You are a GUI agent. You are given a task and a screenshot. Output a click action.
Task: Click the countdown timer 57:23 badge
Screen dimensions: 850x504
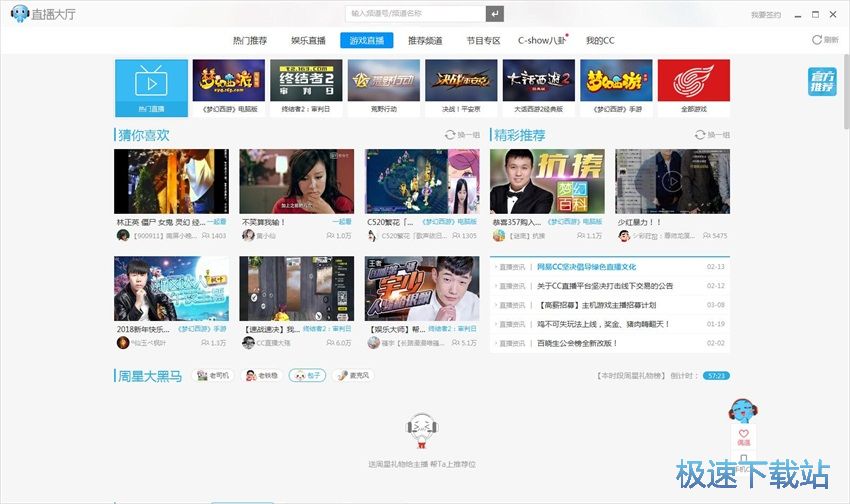[716, 376]
